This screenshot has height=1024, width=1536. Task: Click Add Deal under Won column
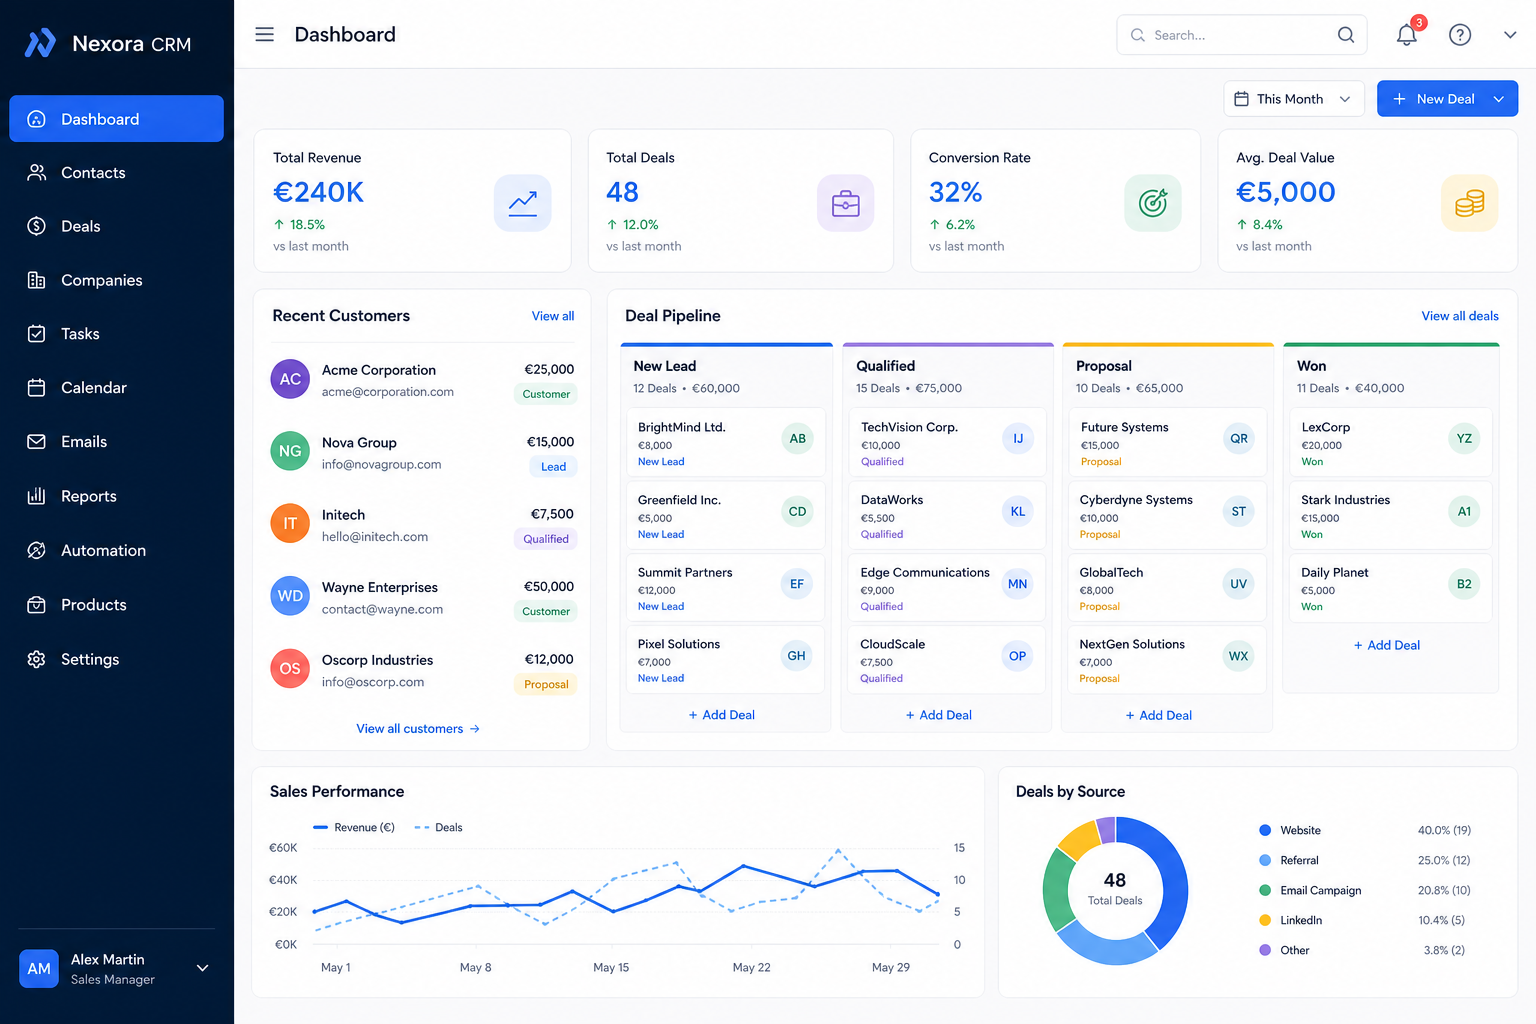tap(1387, 645)
